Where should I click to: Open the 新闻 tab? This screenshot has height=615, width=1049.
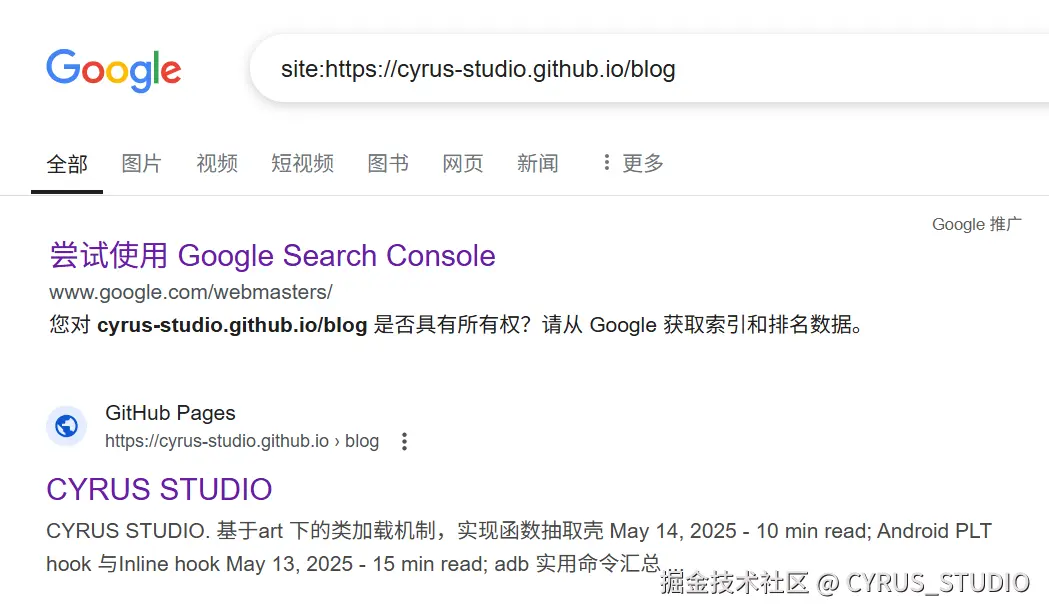537,163
